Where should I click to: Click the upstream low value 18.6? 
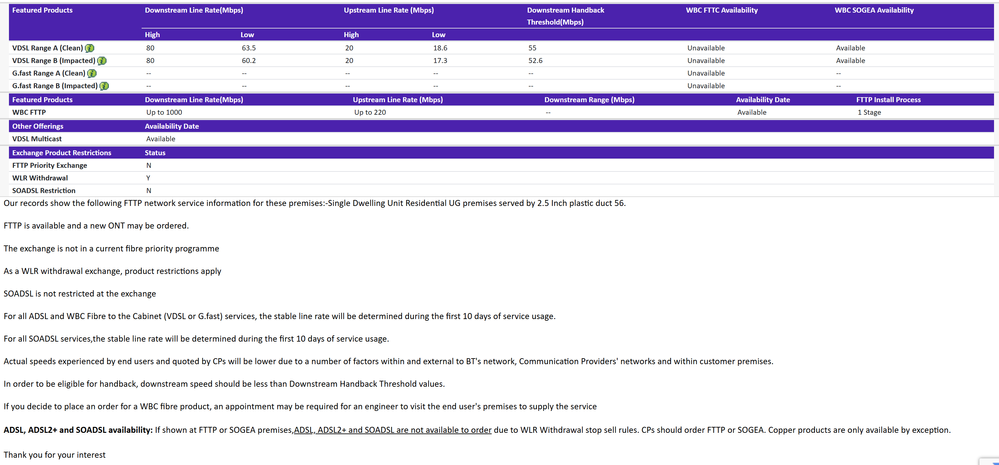pyautogui.click(x=440, y=48)
